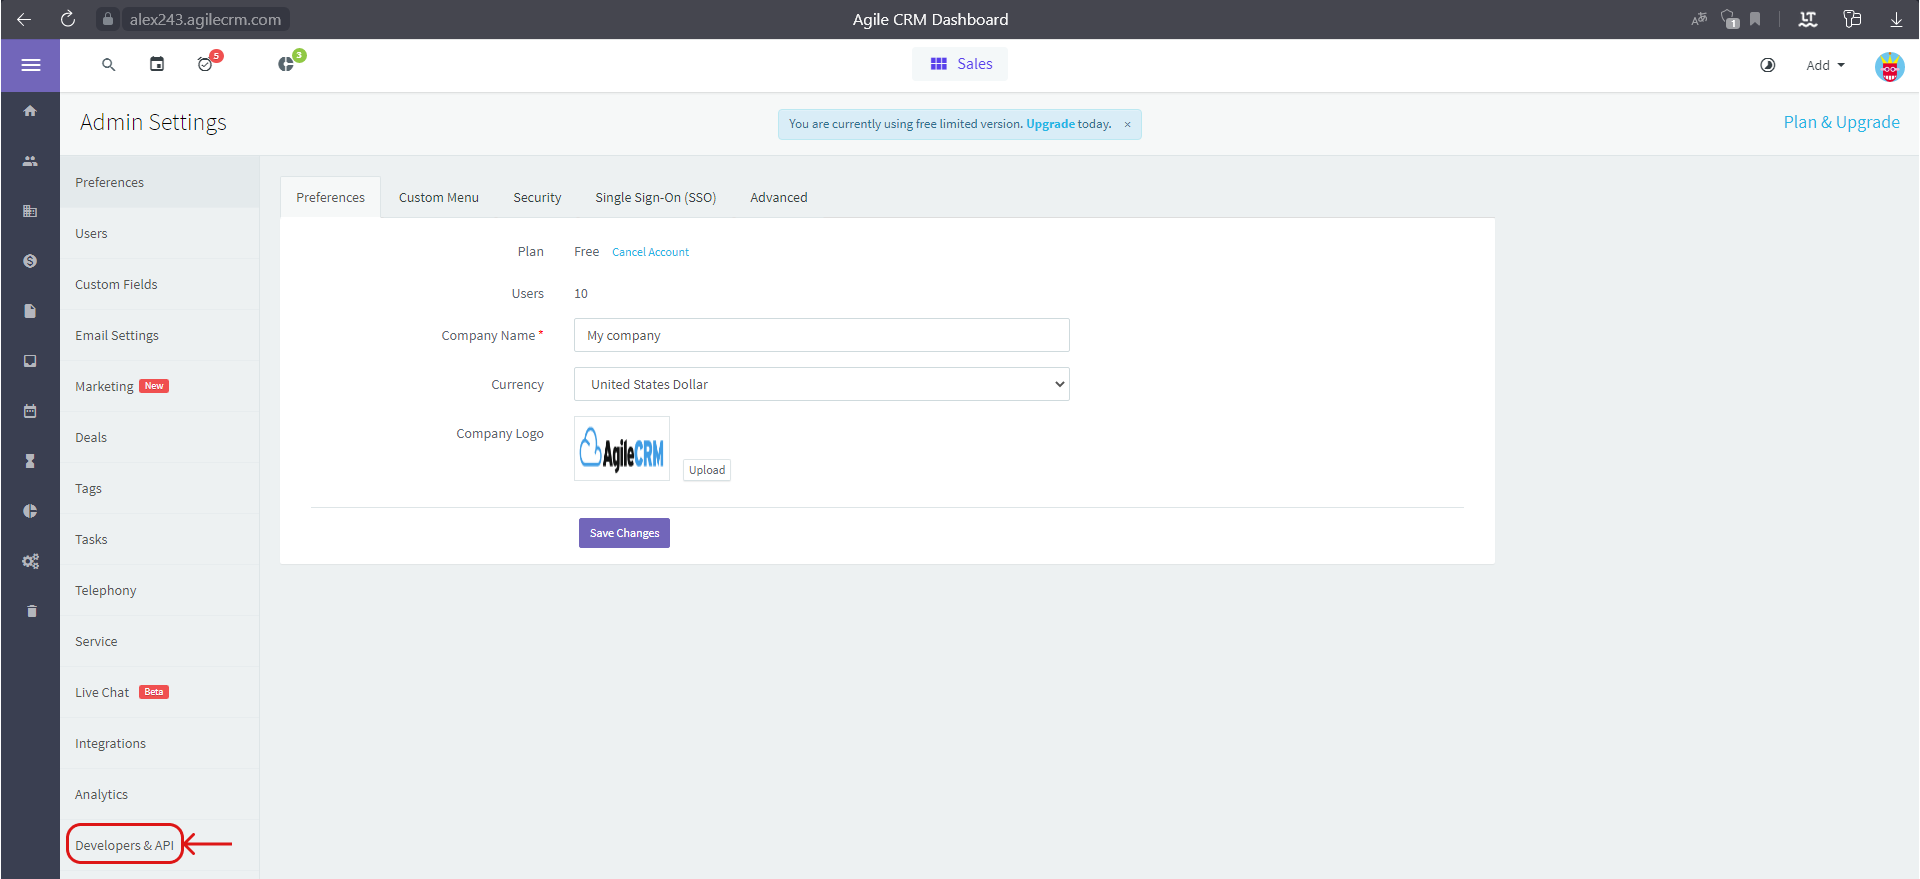Open the Add dropdown menu
The height and width of the screenshot is (879, 1920).
[x=1825, y=65]
